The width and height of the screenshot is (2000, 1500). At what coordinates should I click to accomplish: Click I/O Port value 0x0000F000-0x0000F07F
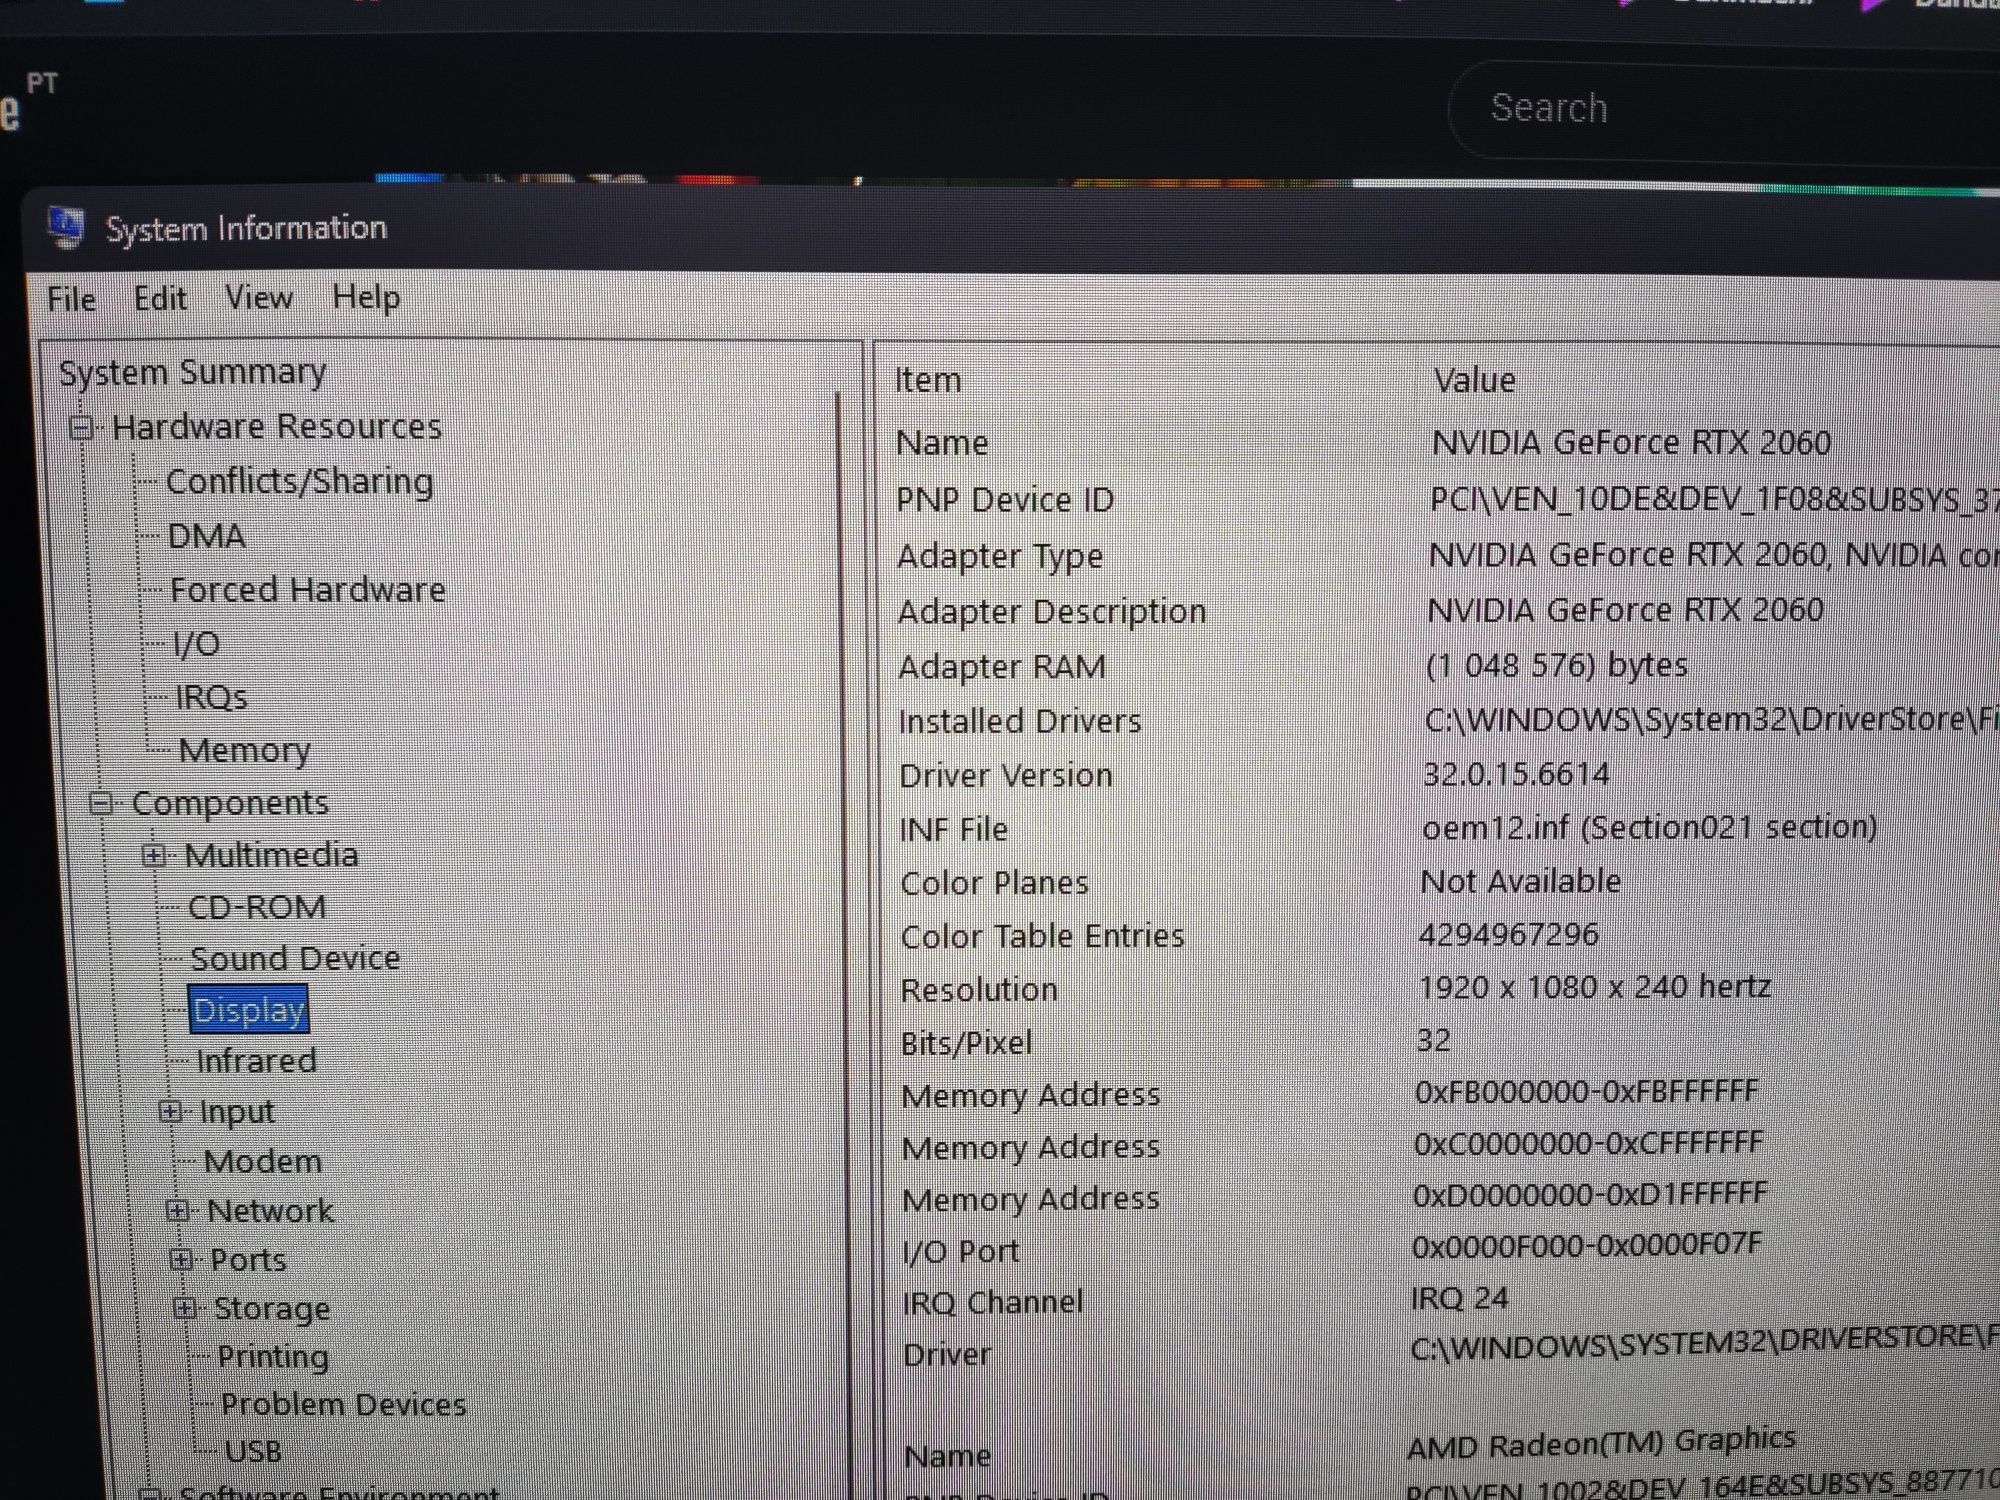(1586, 1245)
